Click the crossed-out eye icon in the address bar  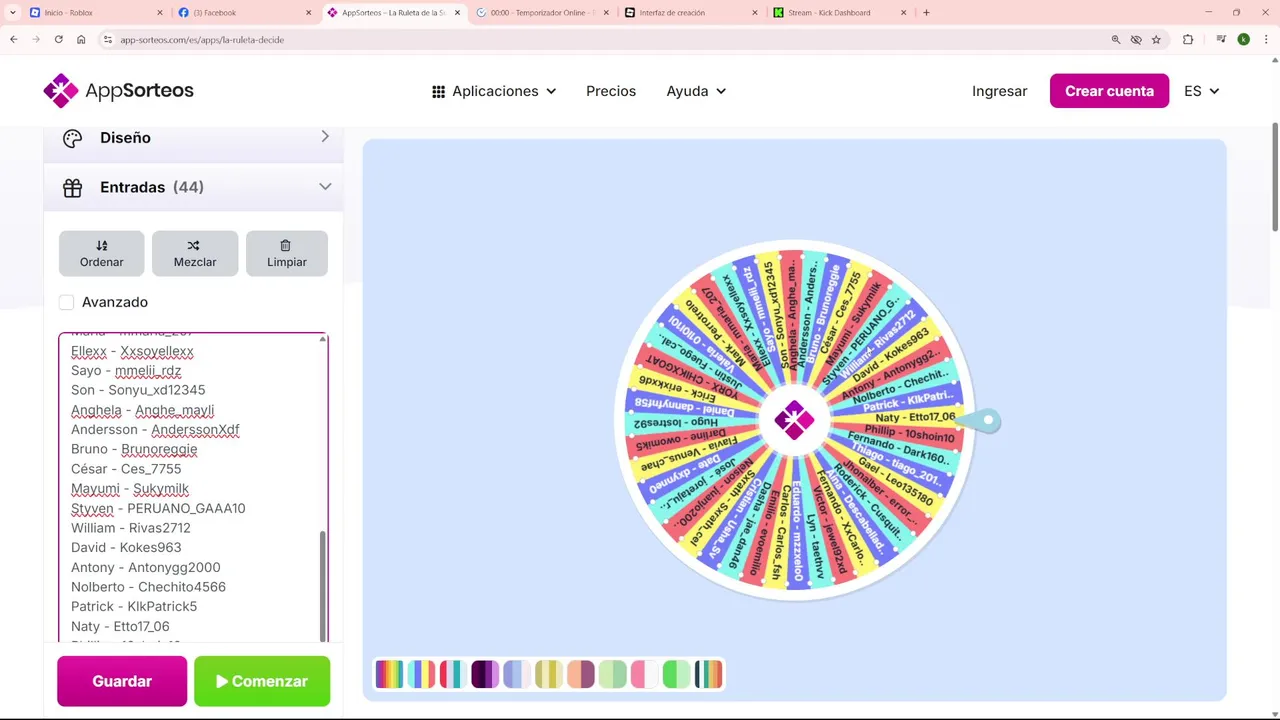click(x=1136, y=40)
